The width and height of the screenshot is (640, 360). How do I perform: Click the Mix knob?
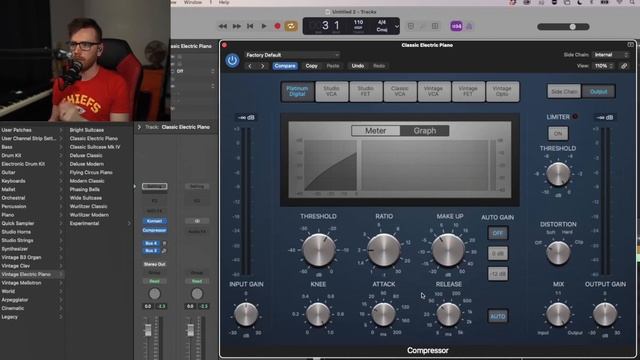tap(558, 314)
